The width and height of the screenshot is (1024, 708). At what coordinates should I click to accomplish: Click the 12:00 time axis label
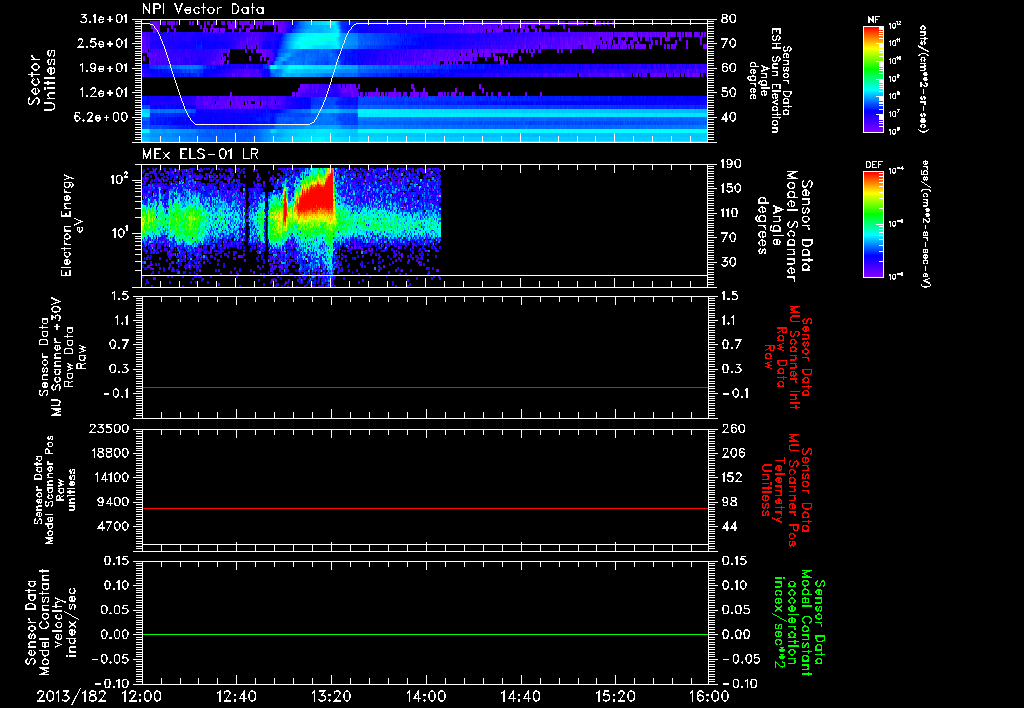142,696
